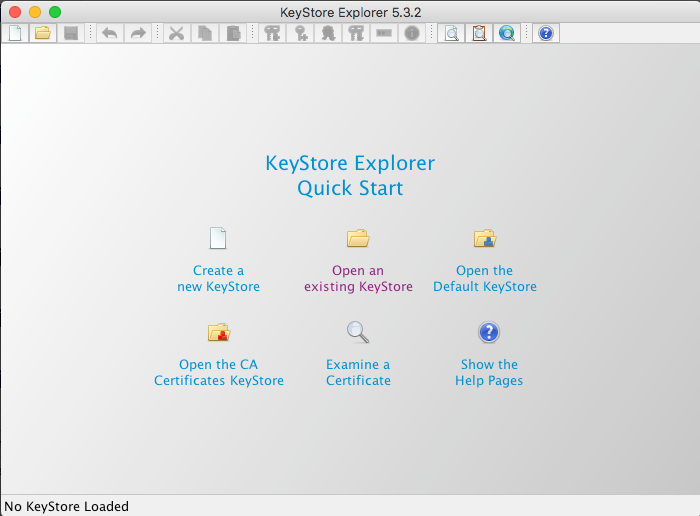
Task: Click the Set KeyStore Password toolbar icon
Action: 384,33
